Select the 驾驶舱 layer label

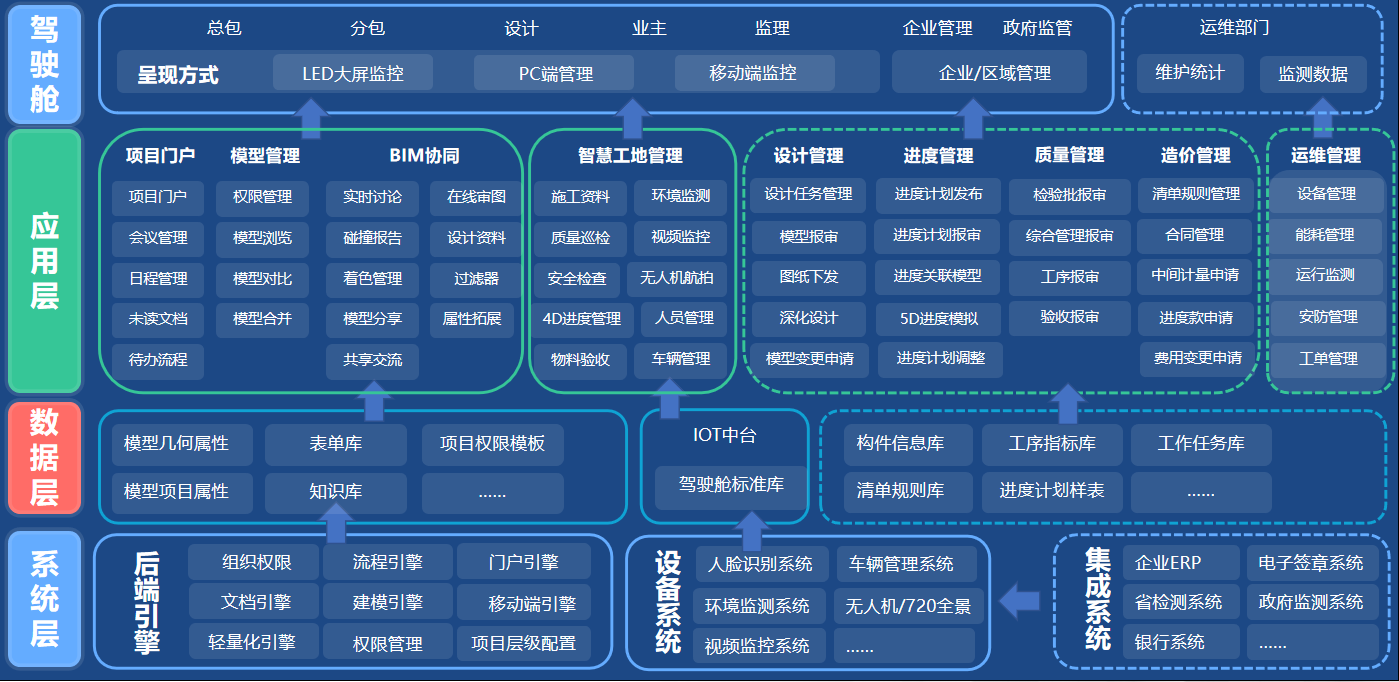pyautogui.click(x=44, y=63)
